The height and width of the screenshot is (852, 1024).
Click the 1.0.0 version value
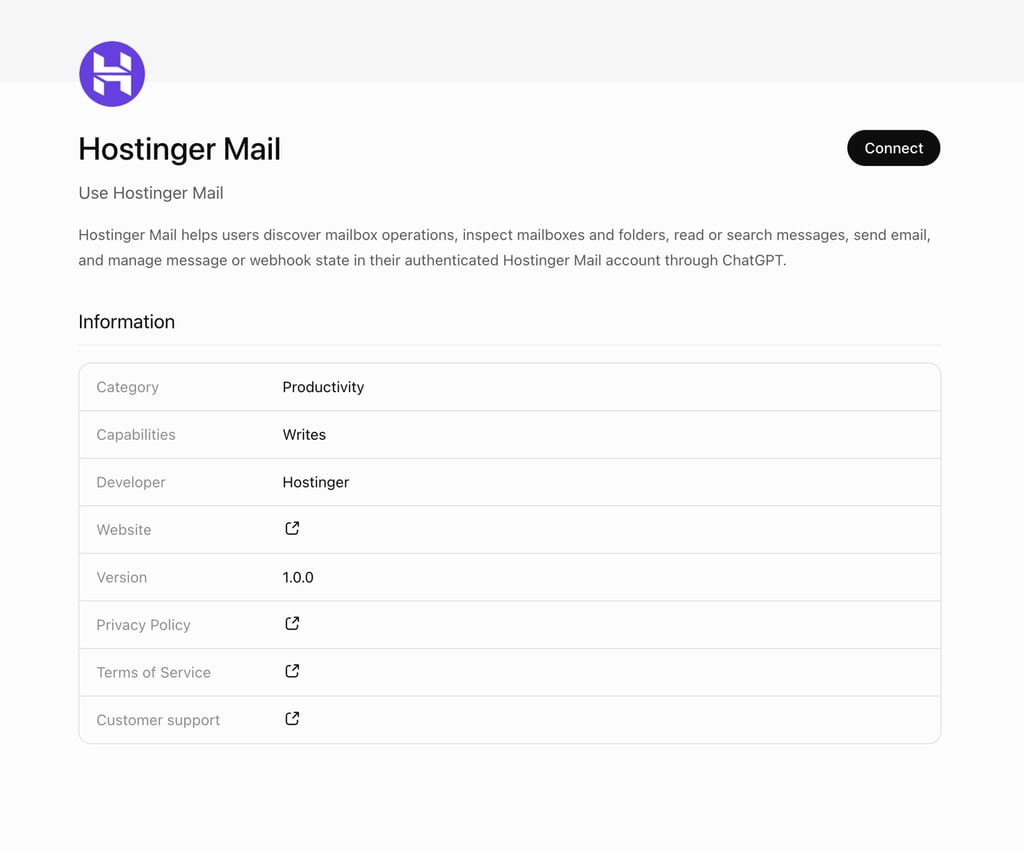[x=298, y=578]
